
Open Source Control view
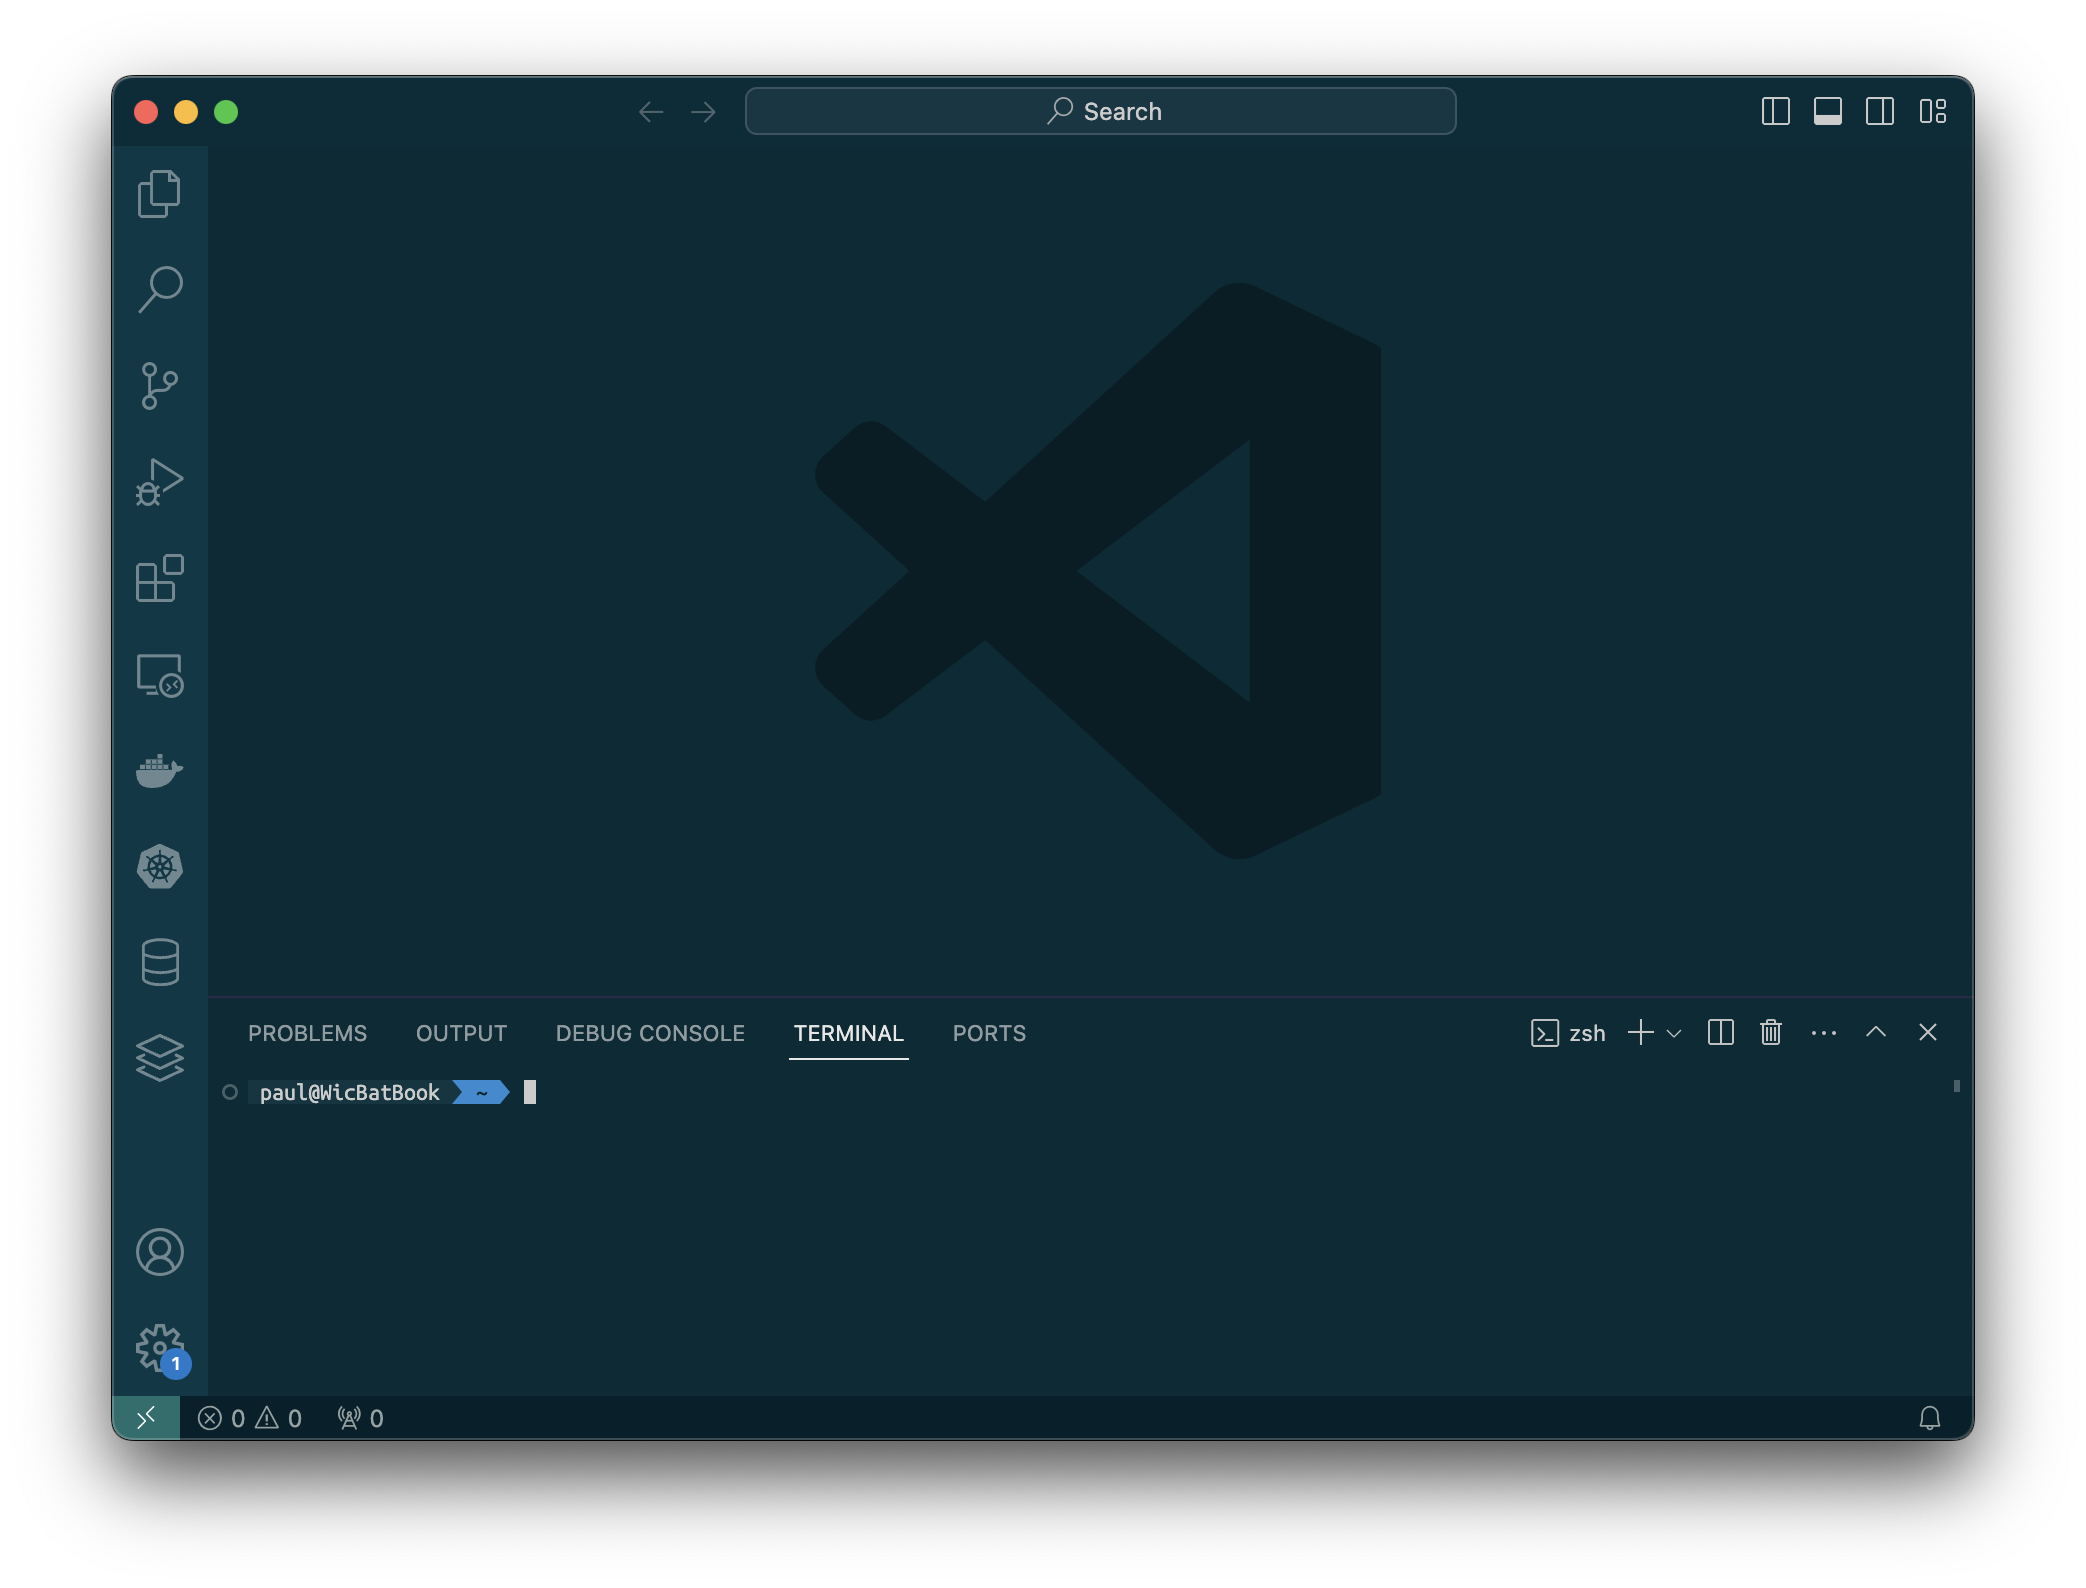tap(159, 386)
